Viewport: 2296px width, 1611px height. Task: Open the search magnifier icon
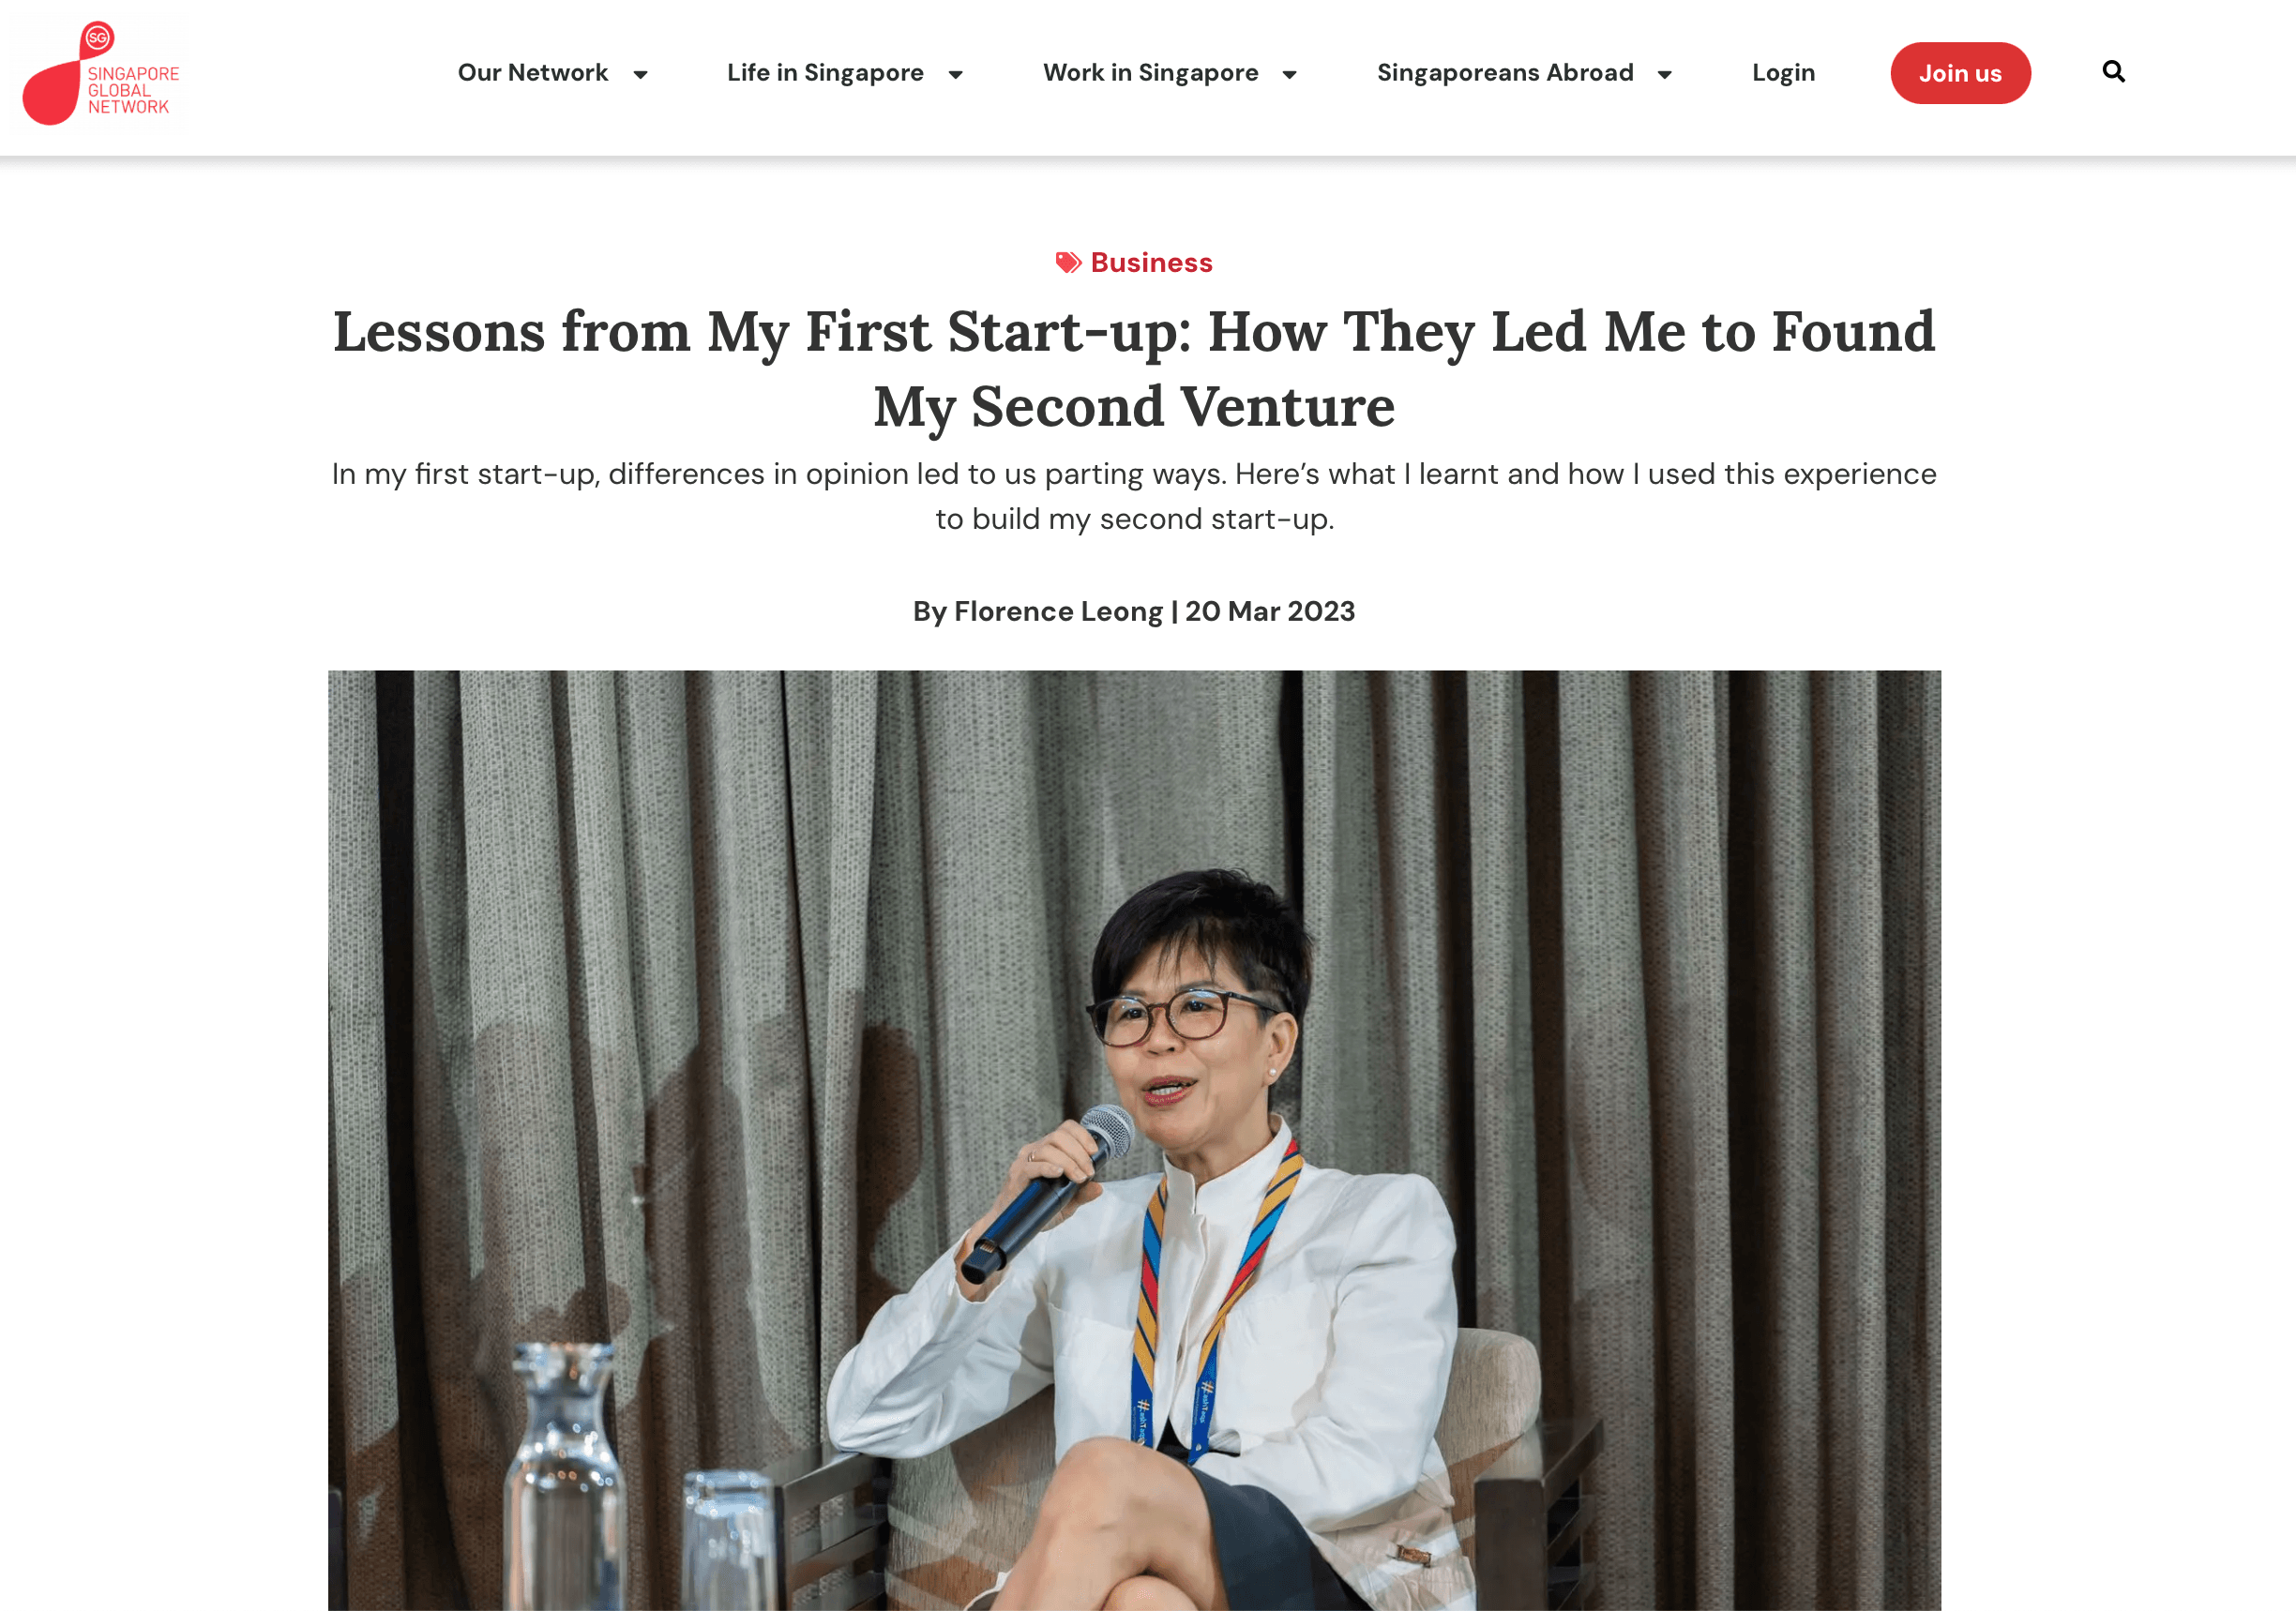point(2113,72)
